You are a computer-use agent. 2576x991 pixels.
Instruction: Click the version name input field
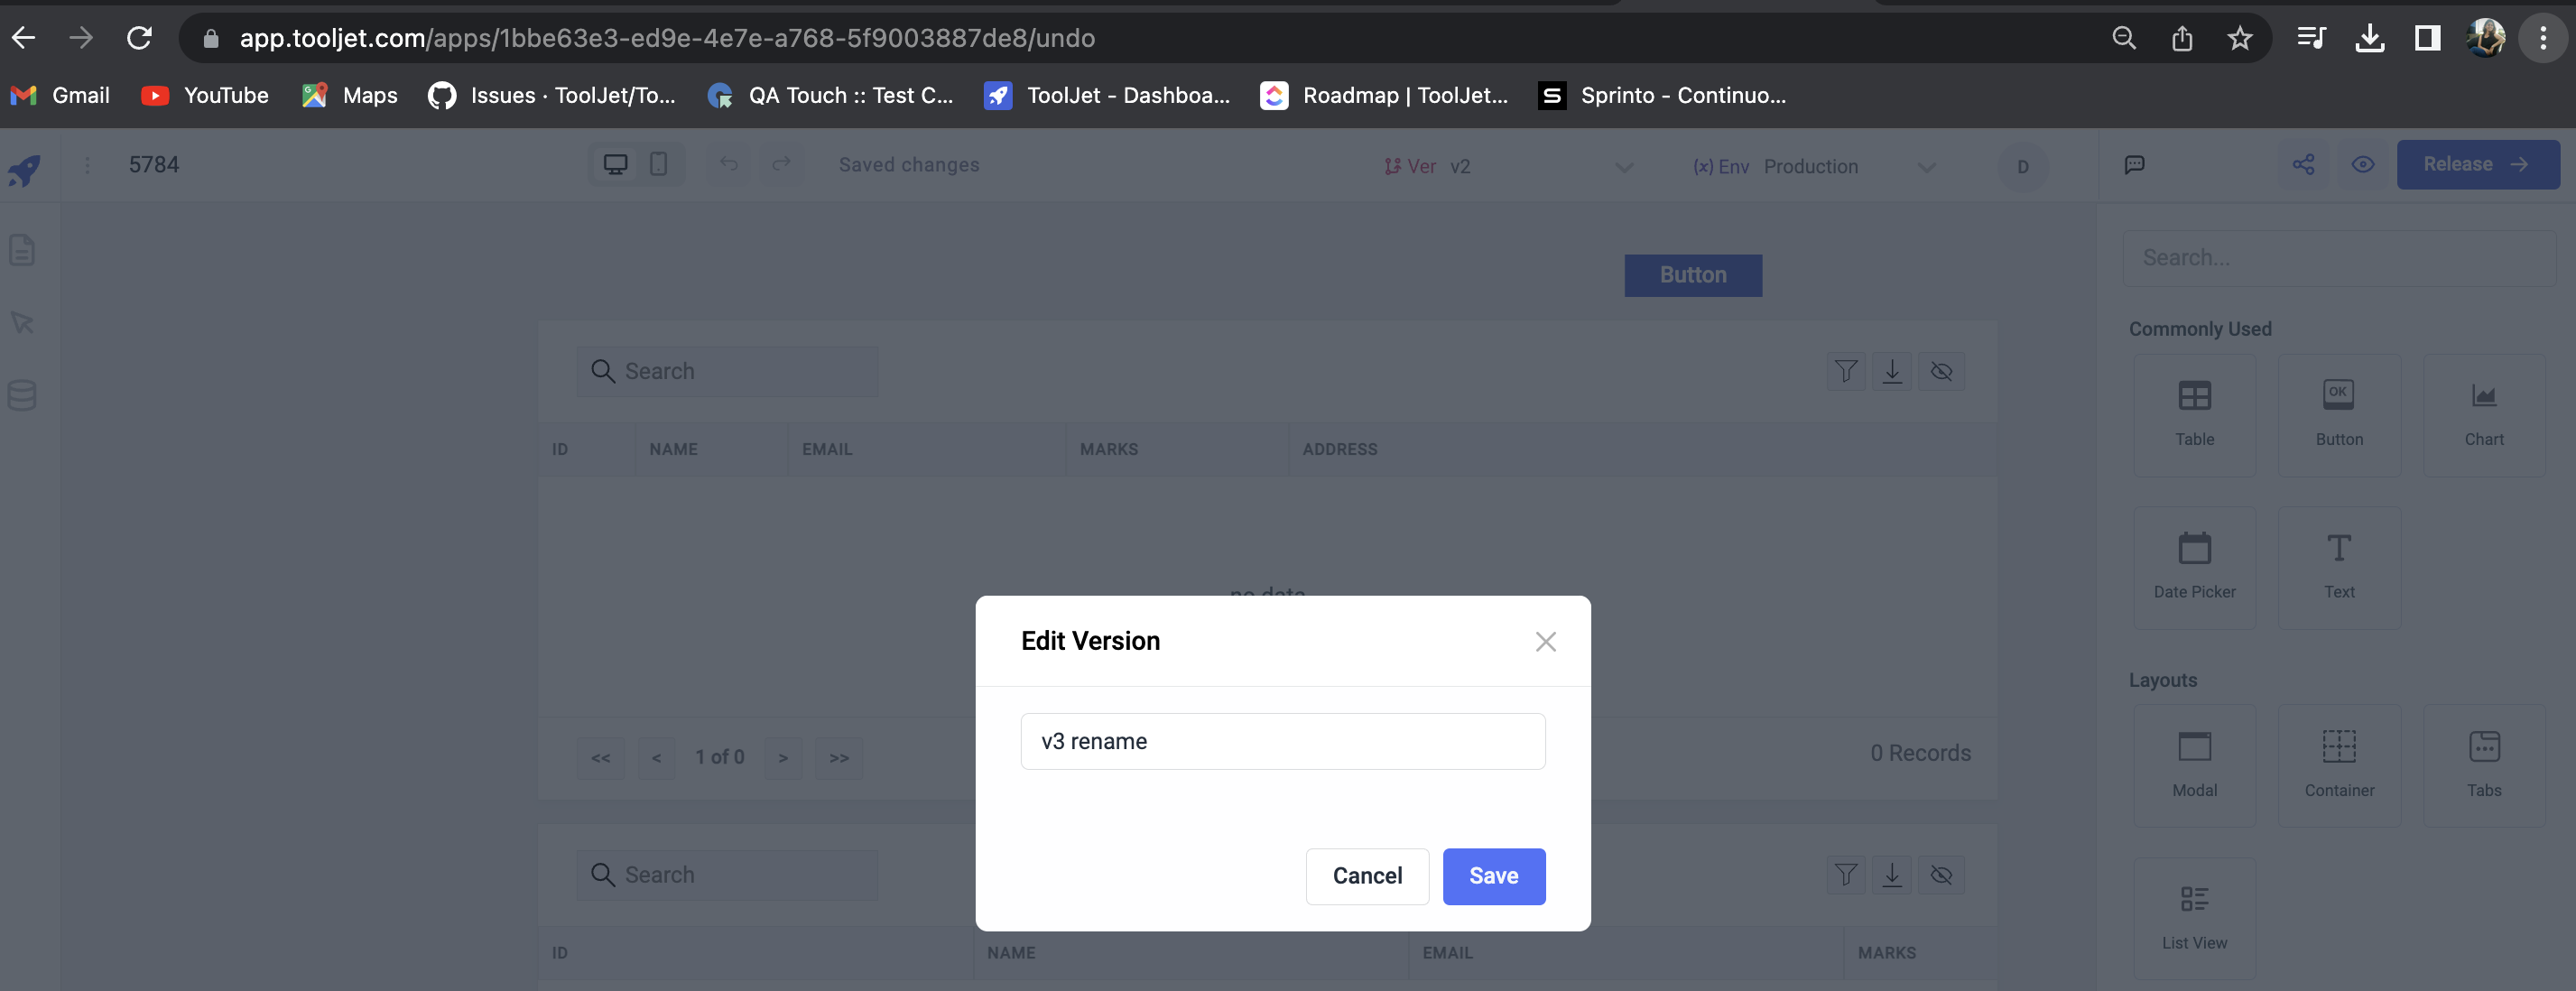1282,741
